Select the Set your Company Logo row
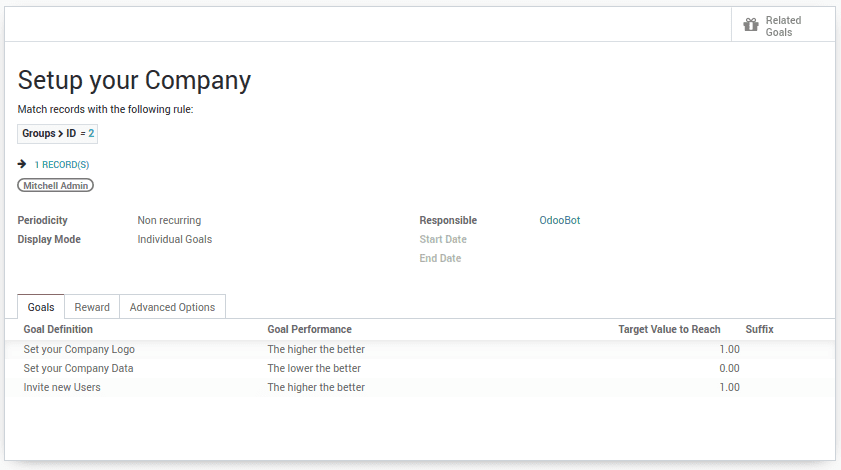 click(x=79, y=349)
